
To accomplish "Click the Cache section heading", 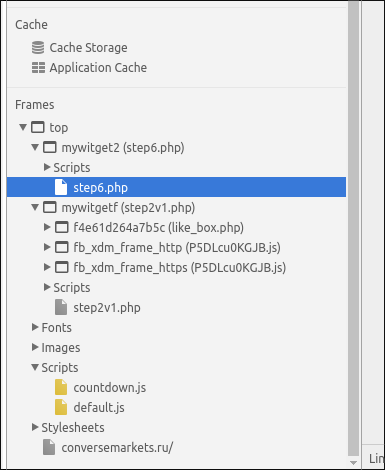I will coord(31,25).
